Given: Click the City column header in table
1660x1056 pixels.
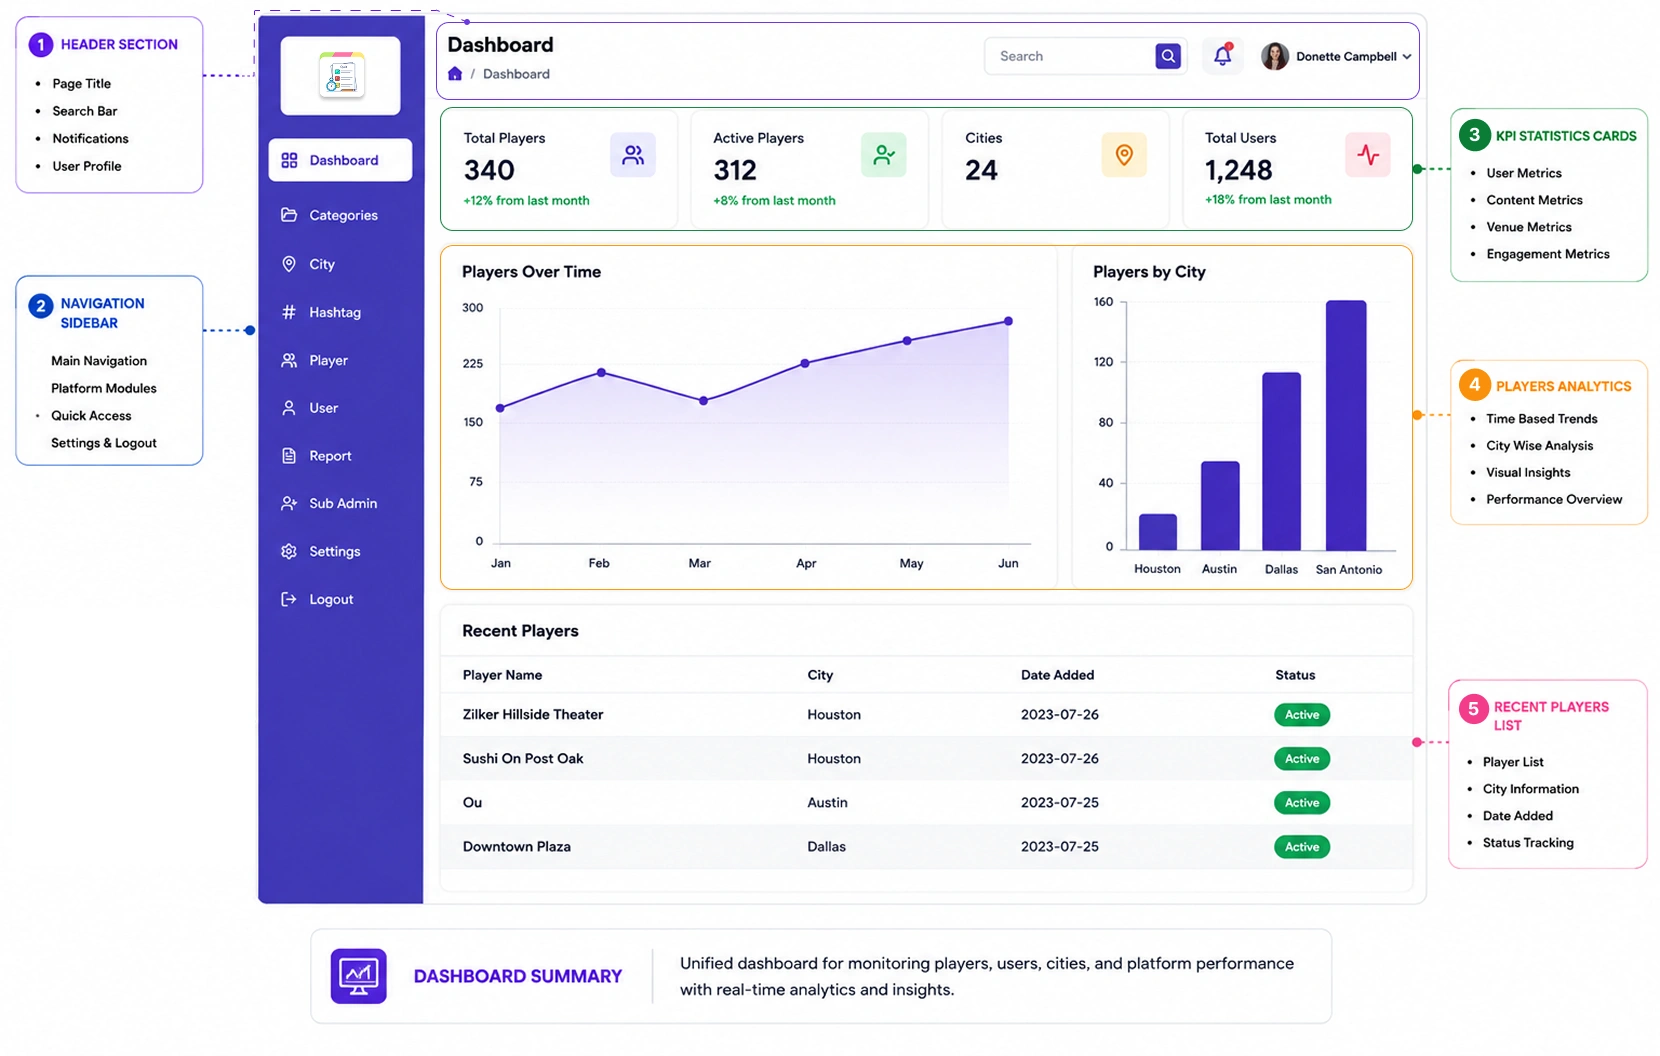Looking at the screenshot, I should click(x=820, y=675).
